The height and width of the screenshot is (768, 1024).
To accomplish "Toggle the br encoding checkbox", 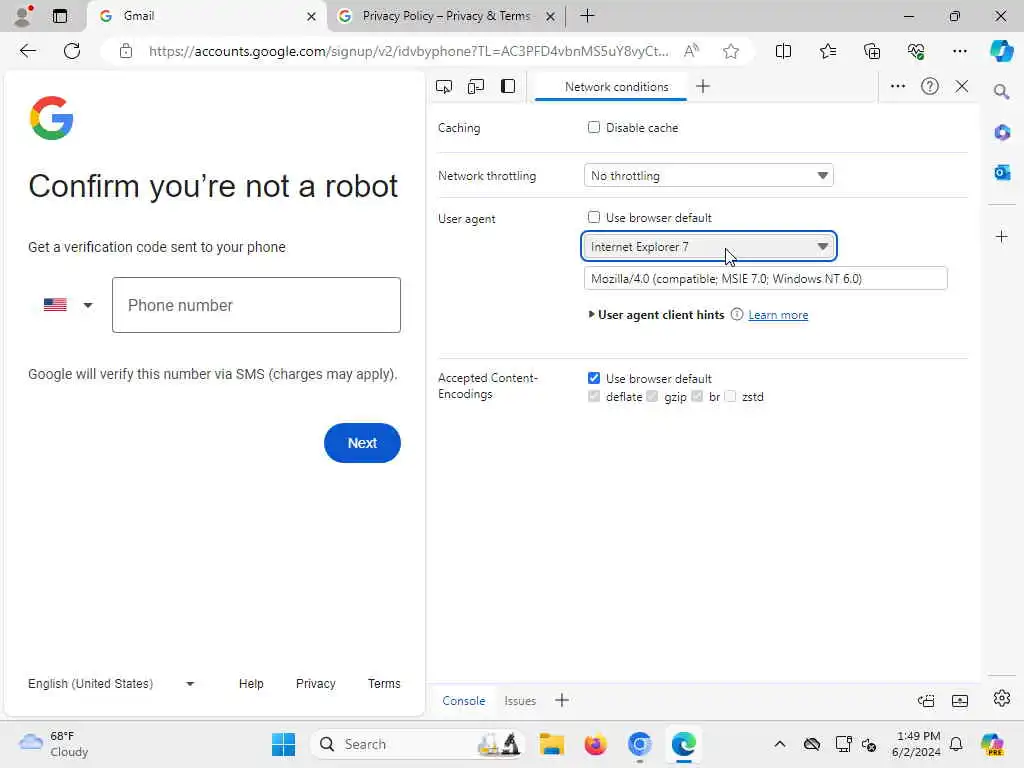I will click(697, 396).
